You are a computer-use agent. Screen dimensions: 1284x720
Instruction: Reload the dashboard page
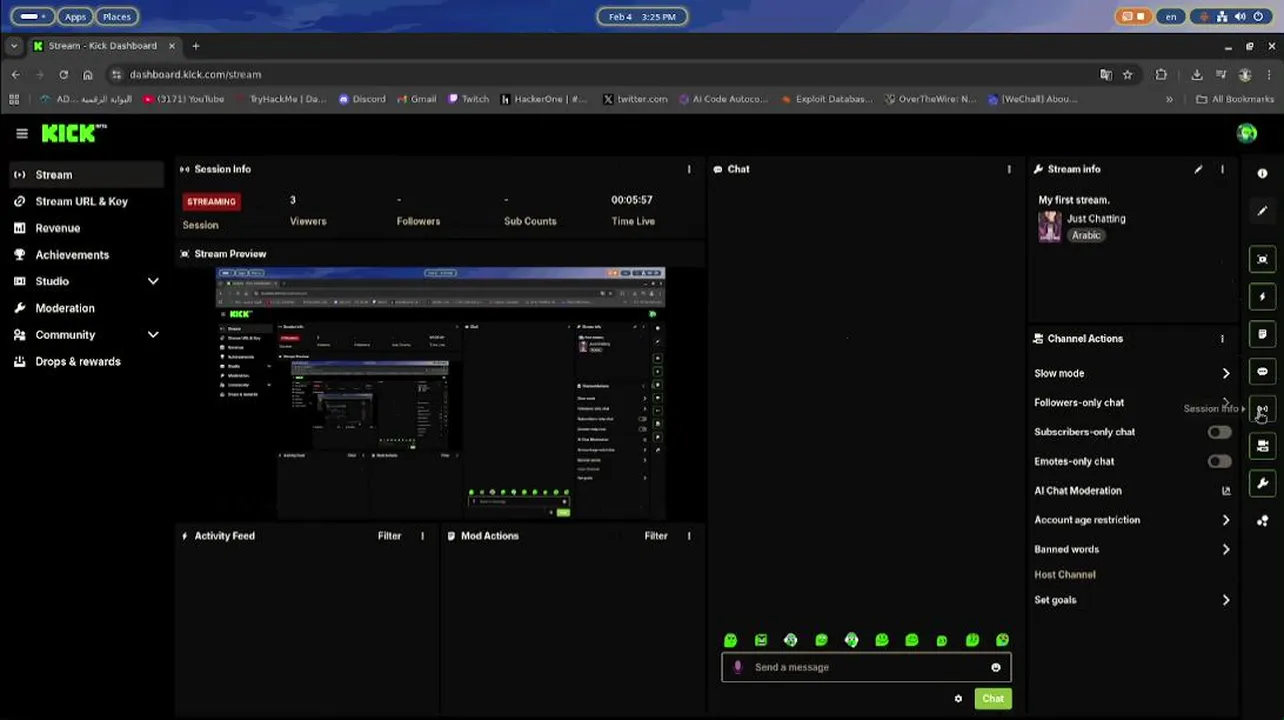pyautogui.click(x=63, y=74)
